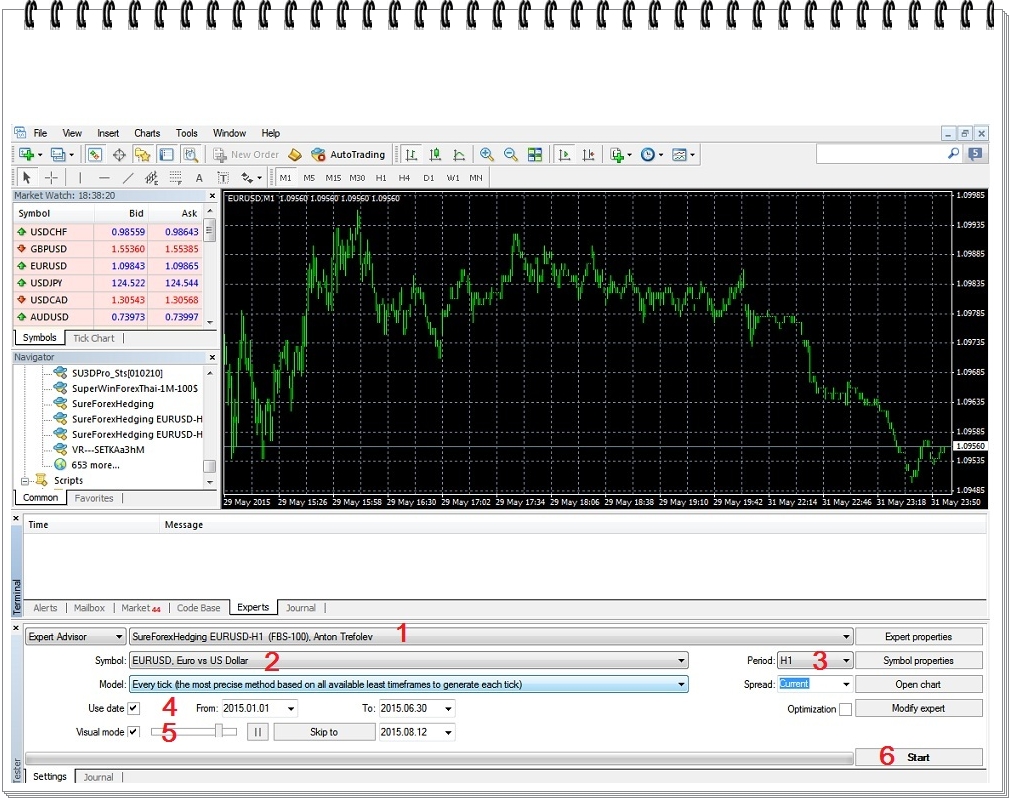Screen dimensions: 1011x800
Task: Open the Expert Advisor type dropdown
Action: (x=75, y=637)
